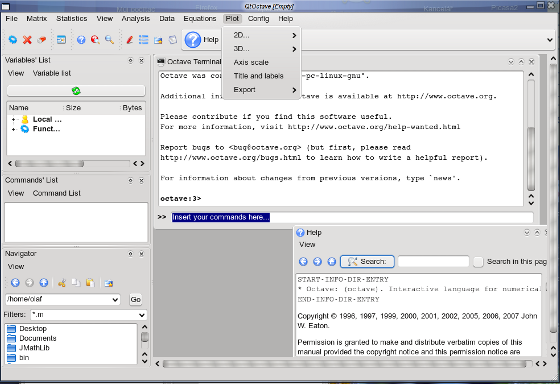Float the Navigator dock panel
Screen dimensions: 560x384
[130, 254]
